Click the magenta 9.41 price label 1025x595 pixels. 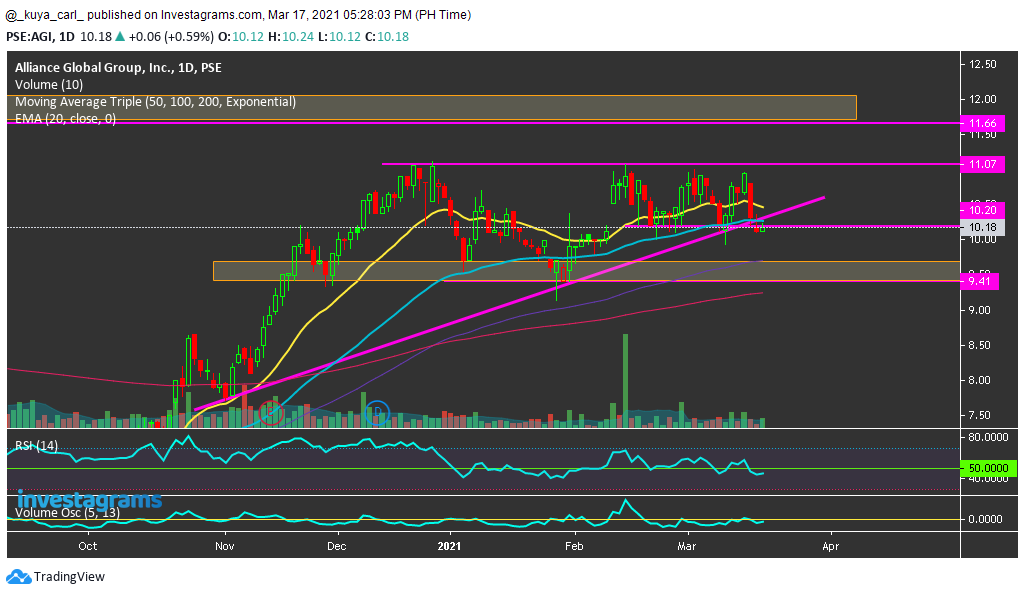point(979,281)
